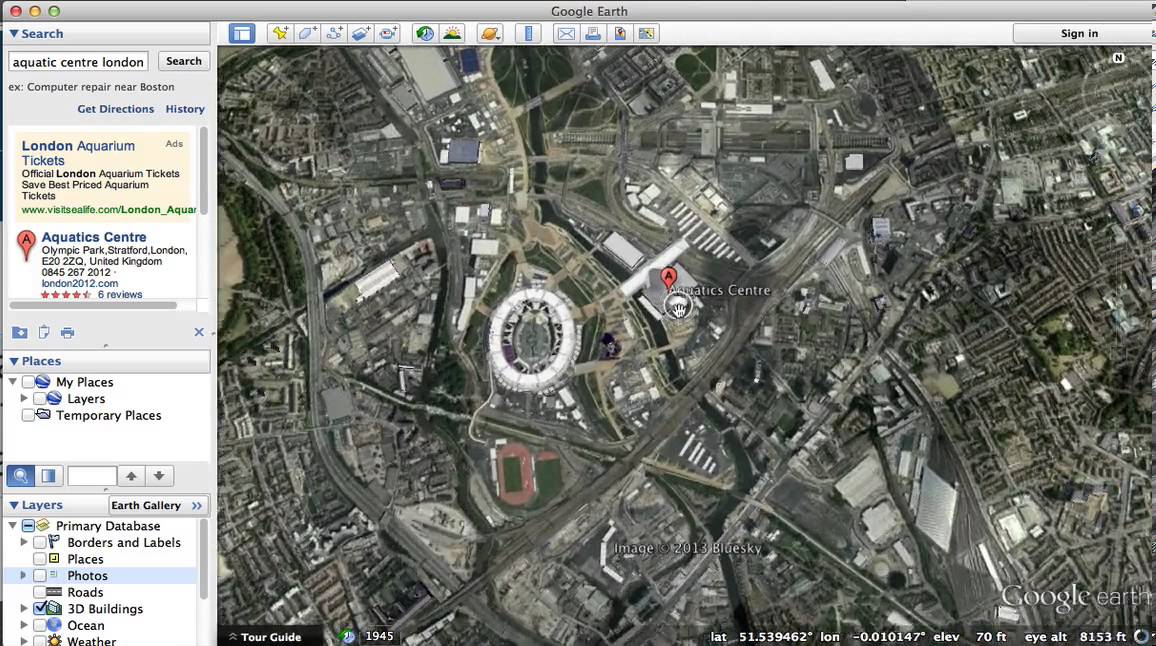Screen dimensions: 1156x646
Task: Collapse the Places panel
Action: pos(14,361)
